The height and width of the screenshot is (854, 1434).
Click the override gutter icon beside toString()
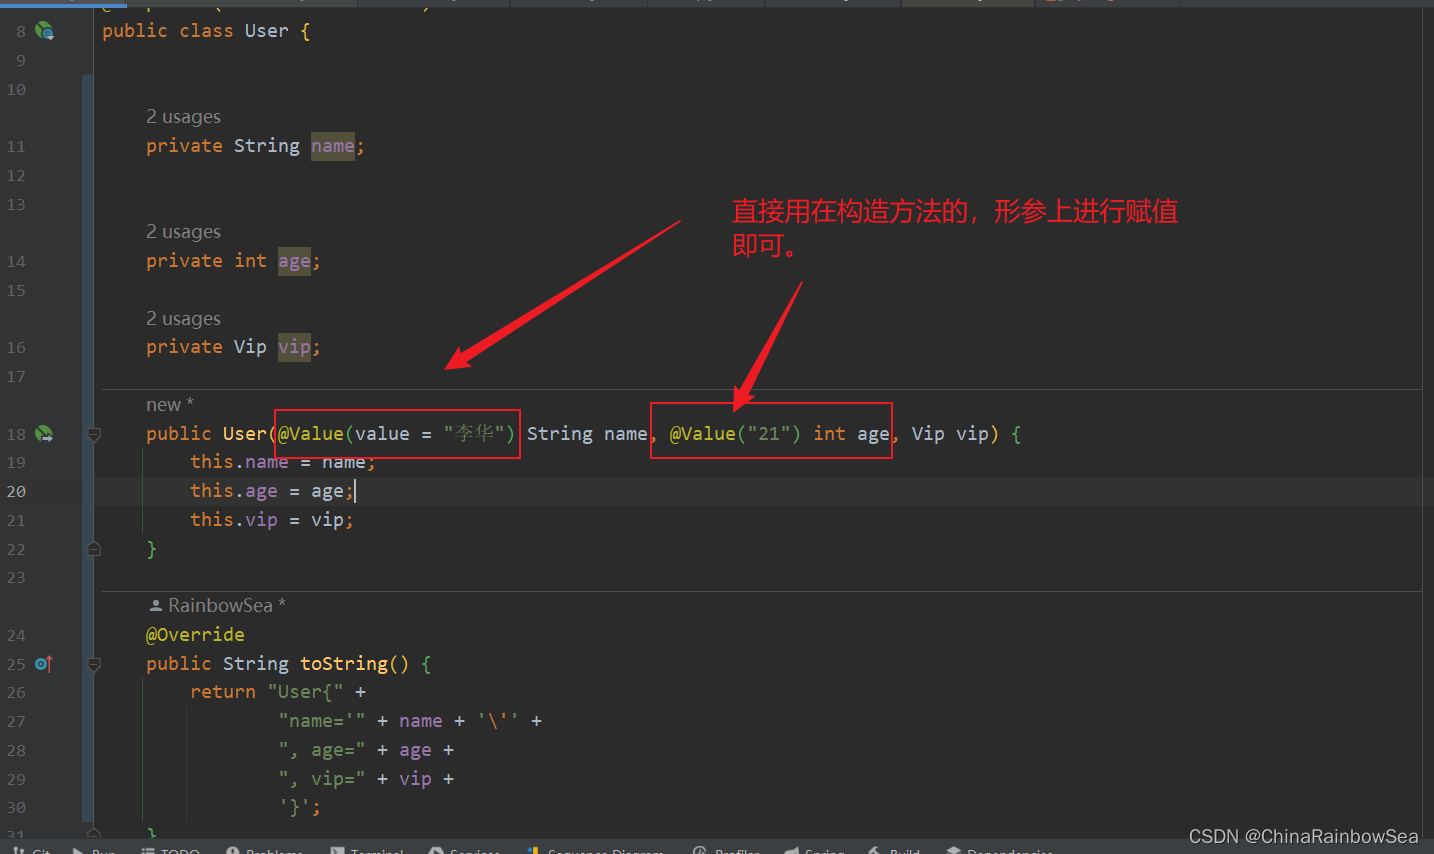click(x=44, y=664)
